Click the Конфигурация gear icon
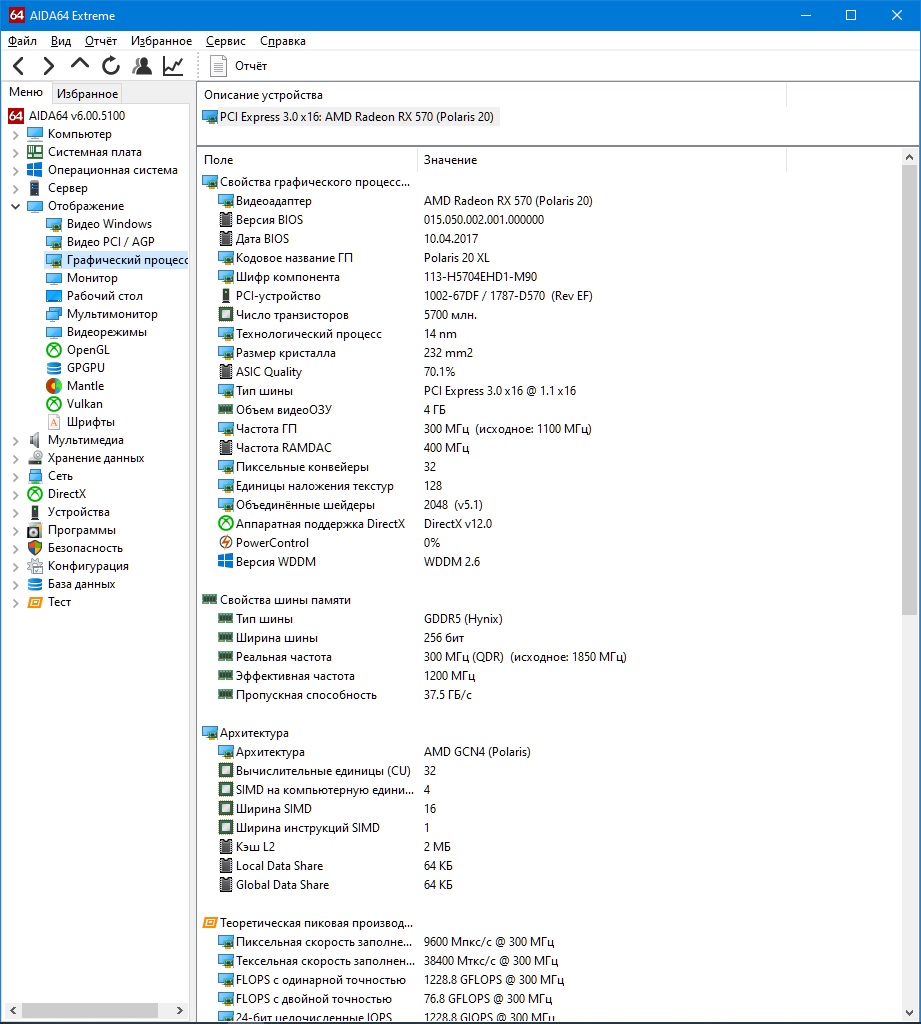Image resolution: width=921 pixels, height=1024 pixels. tap(35, 566)
